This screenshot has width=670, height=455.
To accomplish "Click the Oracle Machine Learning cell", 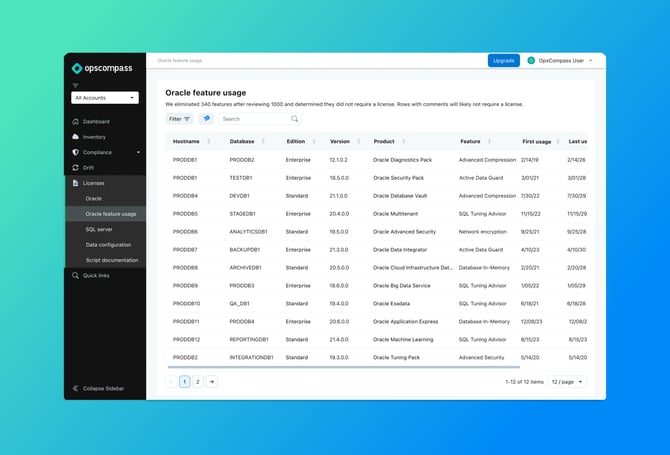I will pyautogui.click(x=403, y=339).
